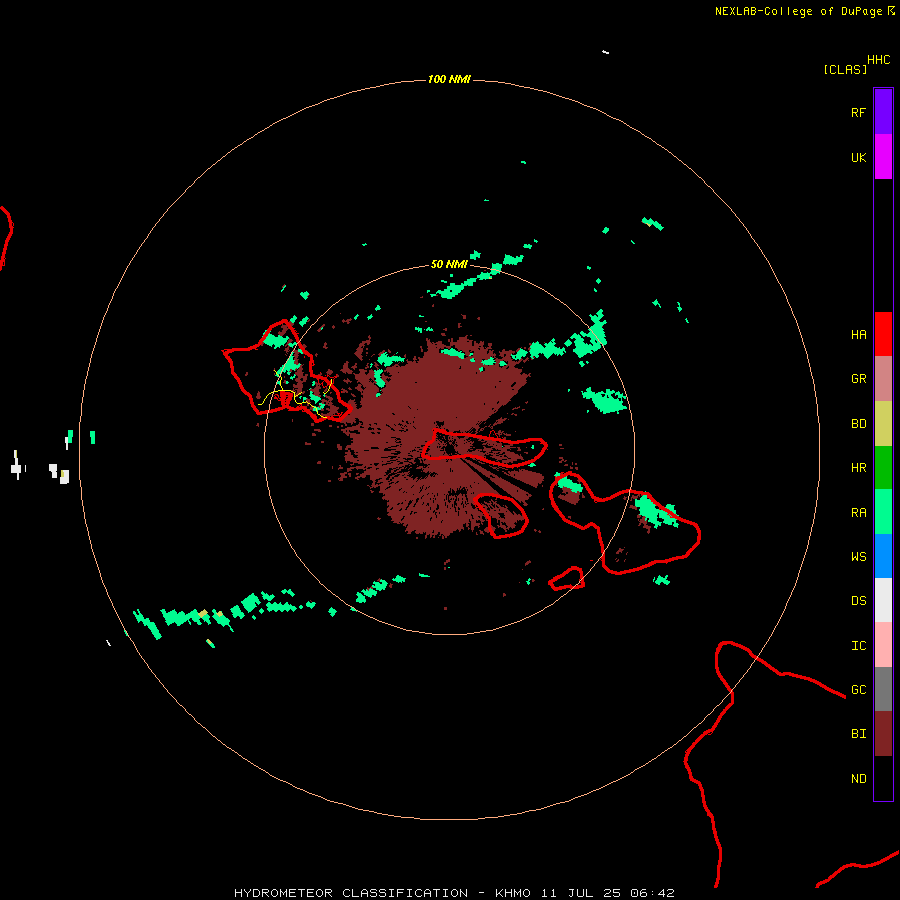Viewport: 900px width, 900px height.
Task: Click the 'KHMO' station identifier
Action: coord(513,893)
